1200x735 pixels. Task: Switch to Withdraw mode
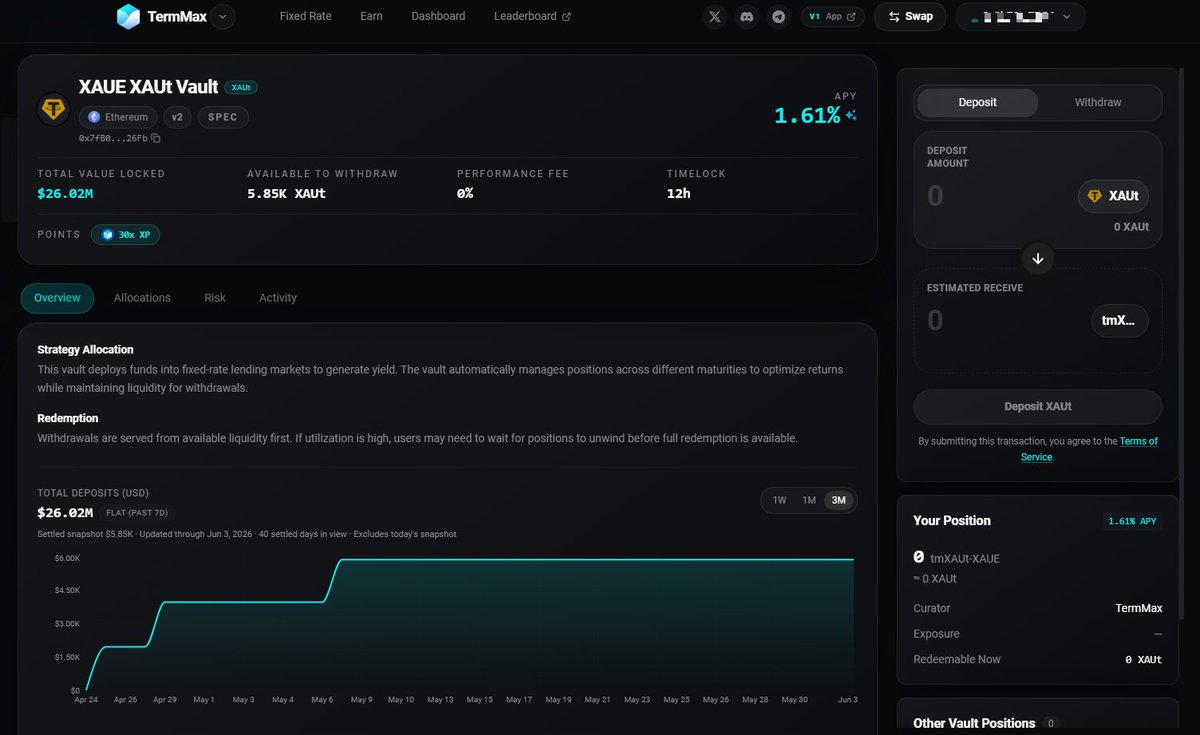pyautogui.click(x=1098, y=102)
